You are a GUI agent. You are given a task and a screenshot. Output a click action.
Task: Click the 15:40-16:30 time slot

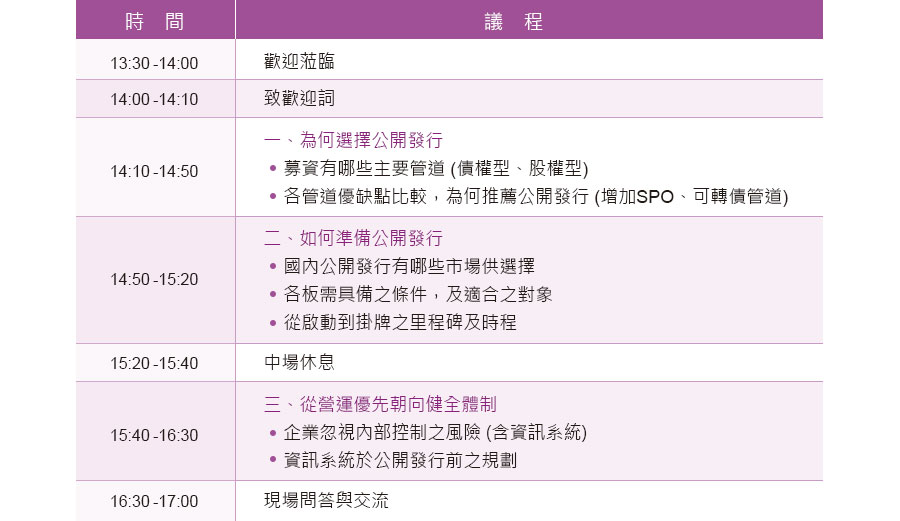(155, 435)
